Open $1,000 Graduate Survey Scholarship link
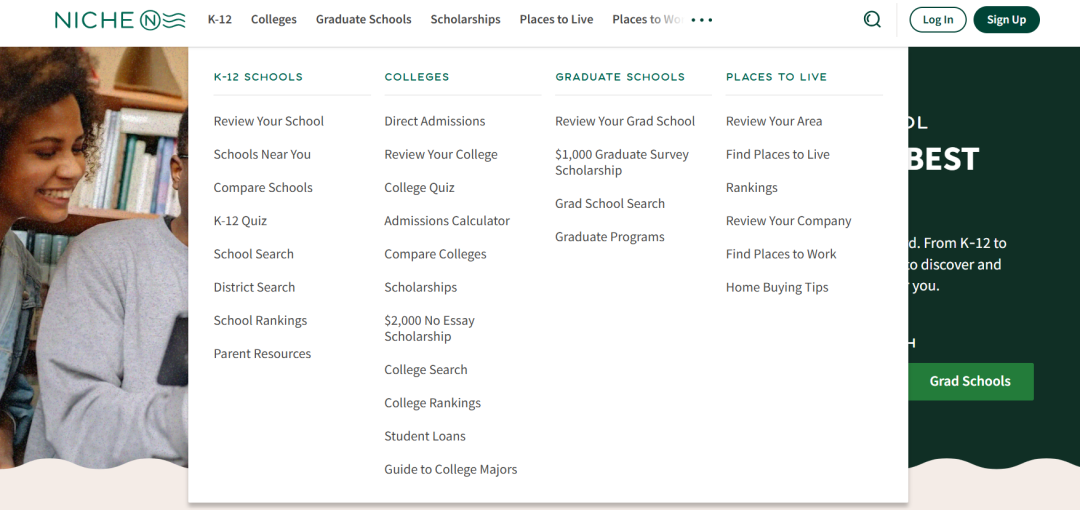Viewport: 1080px width, 510px height. tap(622, 162)
